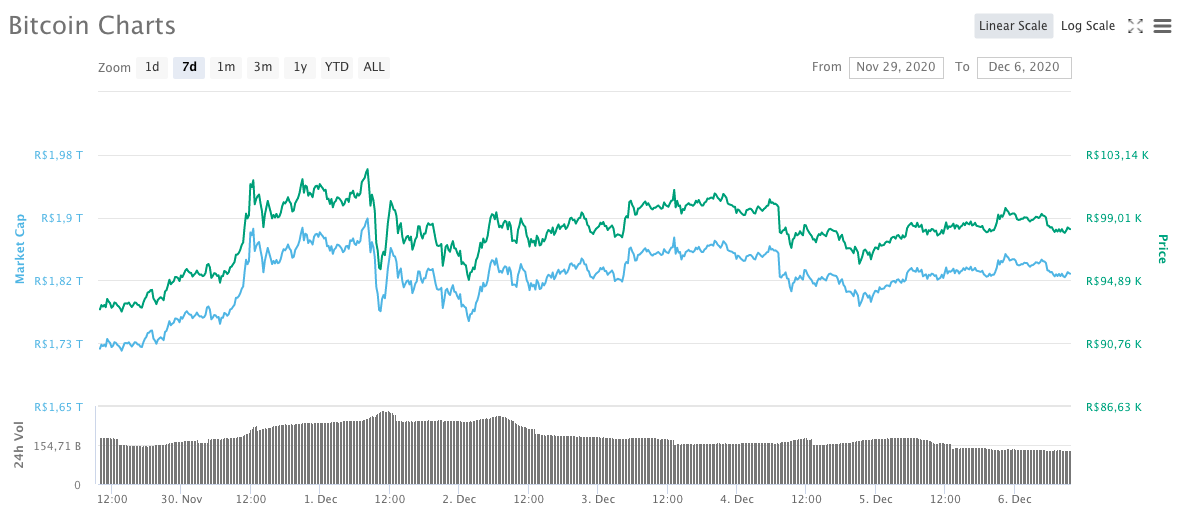Screen dimensions: 1184x528
Task: Select the 1y zoom range
Action: point(300,67)
